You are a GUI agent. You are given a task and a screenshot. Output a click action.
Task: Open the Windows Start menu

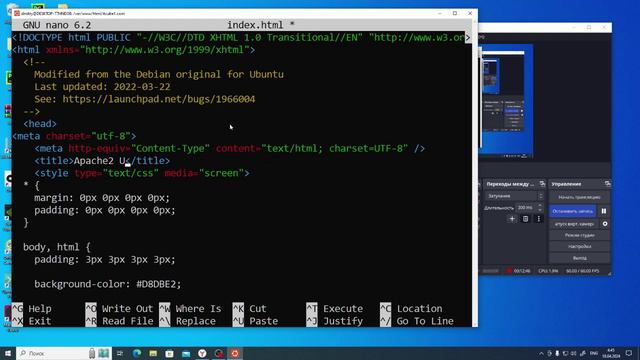8,353
